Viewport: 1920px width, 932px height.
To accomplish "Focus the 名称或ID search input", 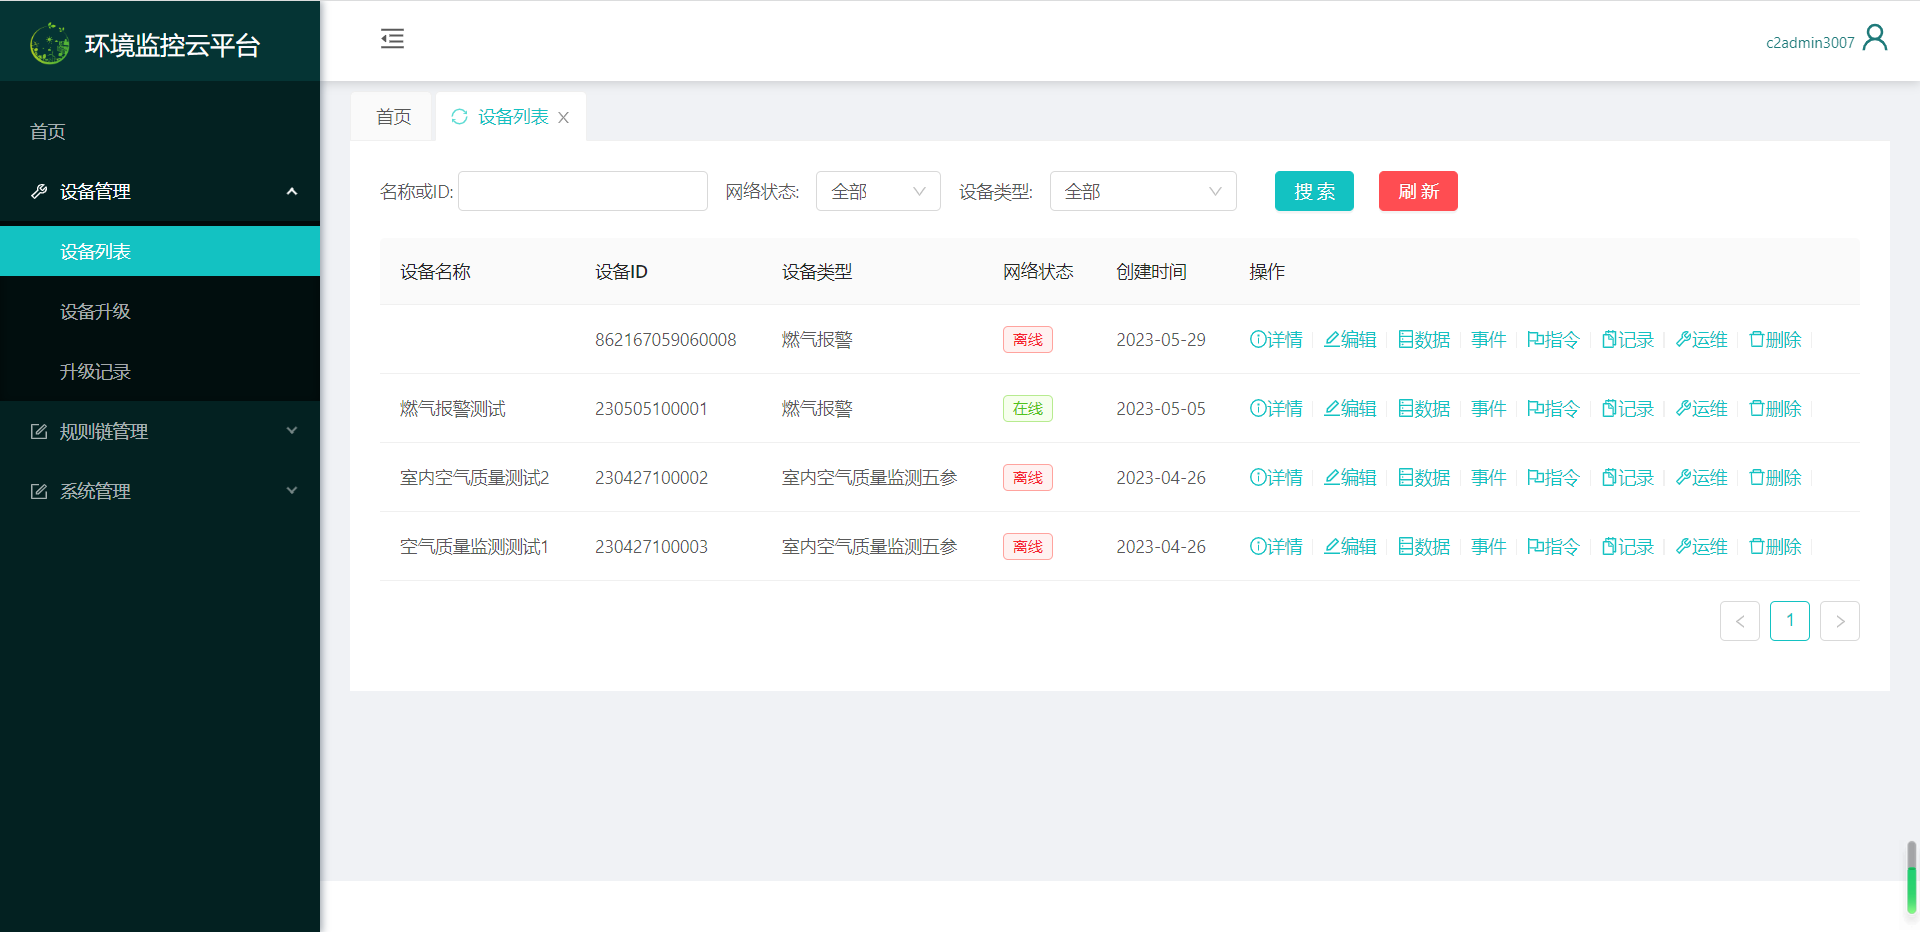I will click(x=583, y=191).
